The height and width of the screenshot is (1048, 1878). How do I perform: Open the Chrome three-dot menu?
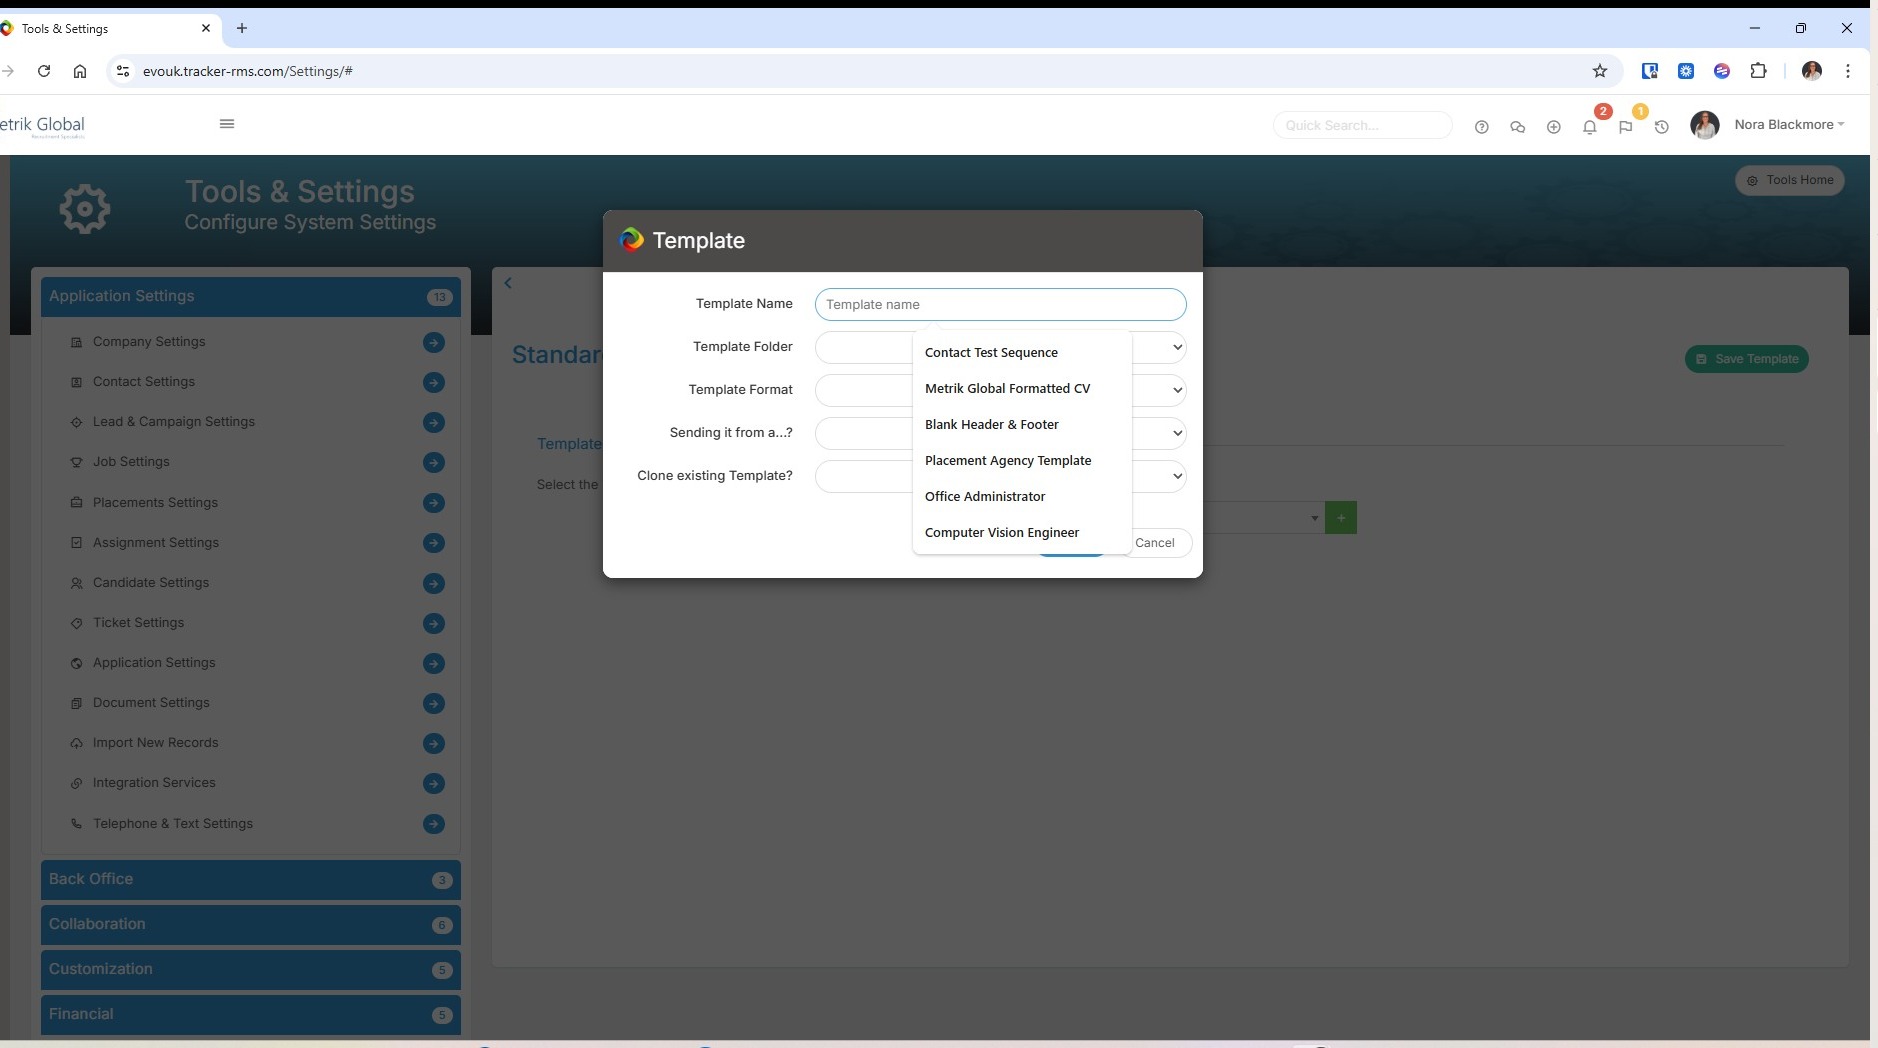click(x=1848, y=71)
